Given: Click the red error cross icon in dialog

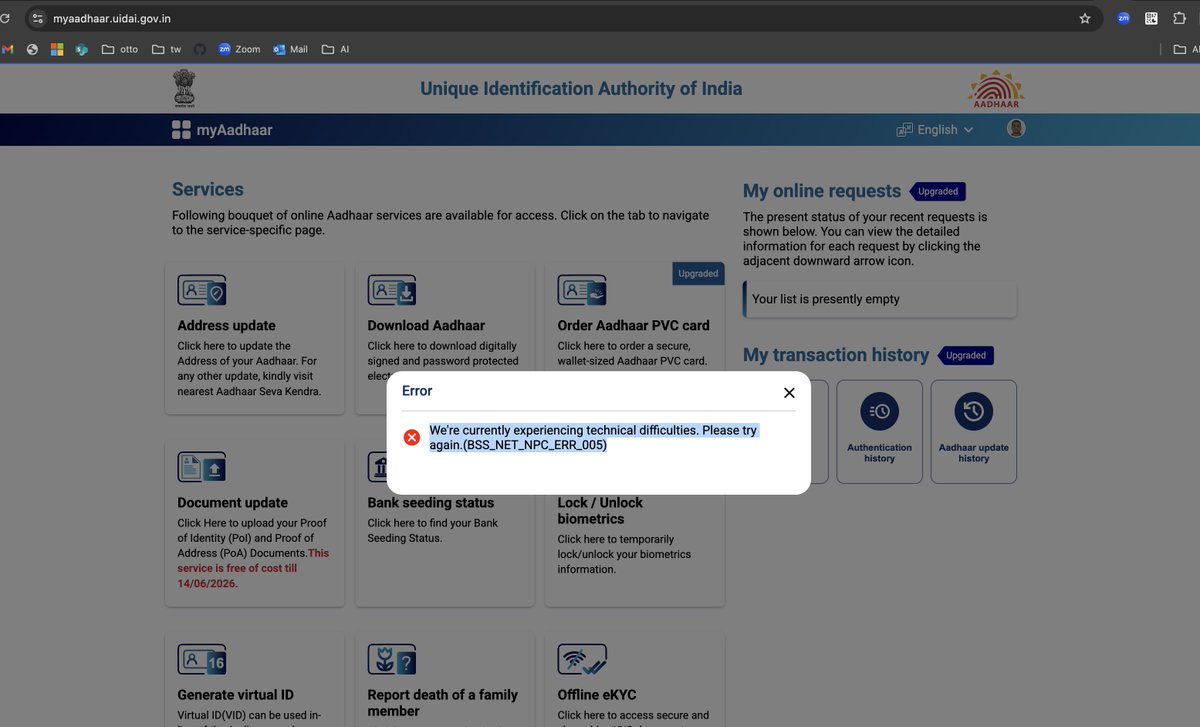Looking at the screenshot, I should 411,437.
